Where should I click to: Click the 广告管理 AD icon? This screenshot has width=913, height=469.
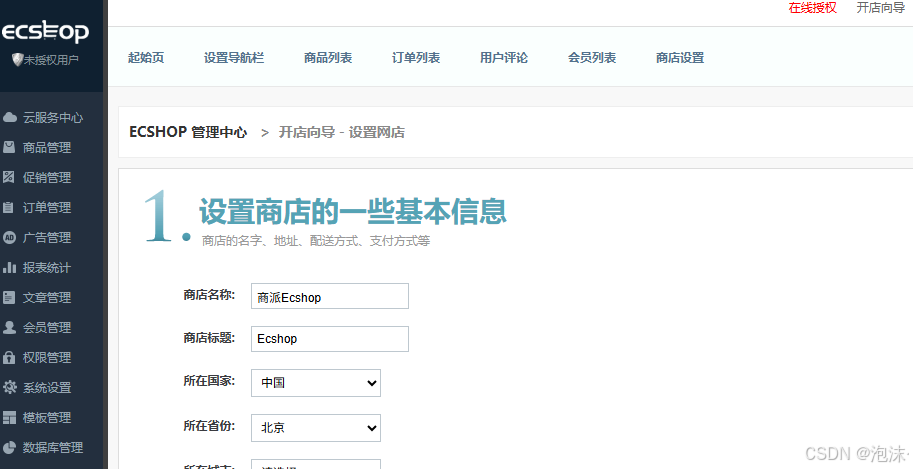tap(9, 237)
